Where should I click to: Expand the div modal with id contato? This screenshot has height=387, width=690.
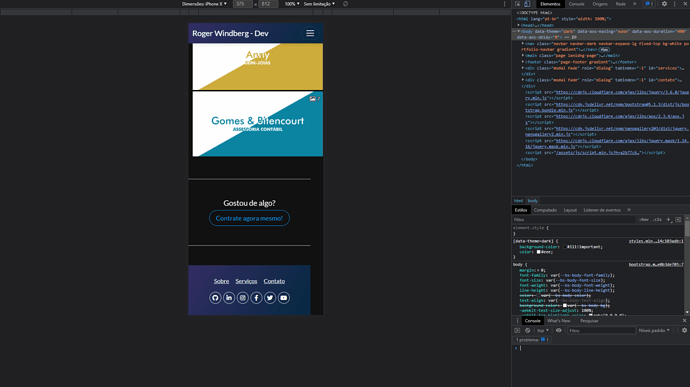click(x=523, y=80)
